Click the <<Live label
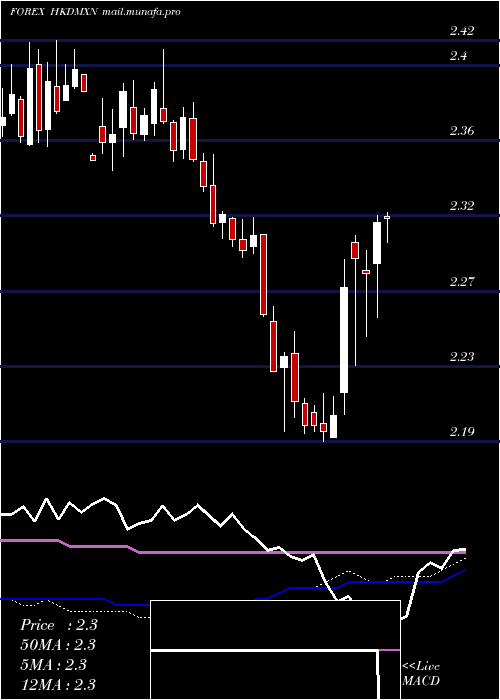 coord(421,667)
